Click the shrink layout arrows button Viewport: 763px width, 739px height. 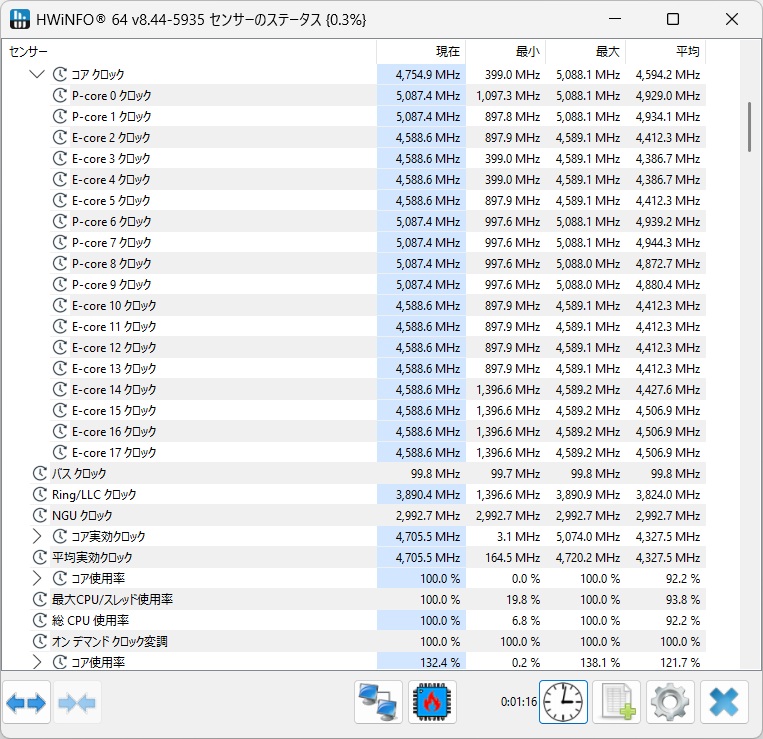[77, 703]
